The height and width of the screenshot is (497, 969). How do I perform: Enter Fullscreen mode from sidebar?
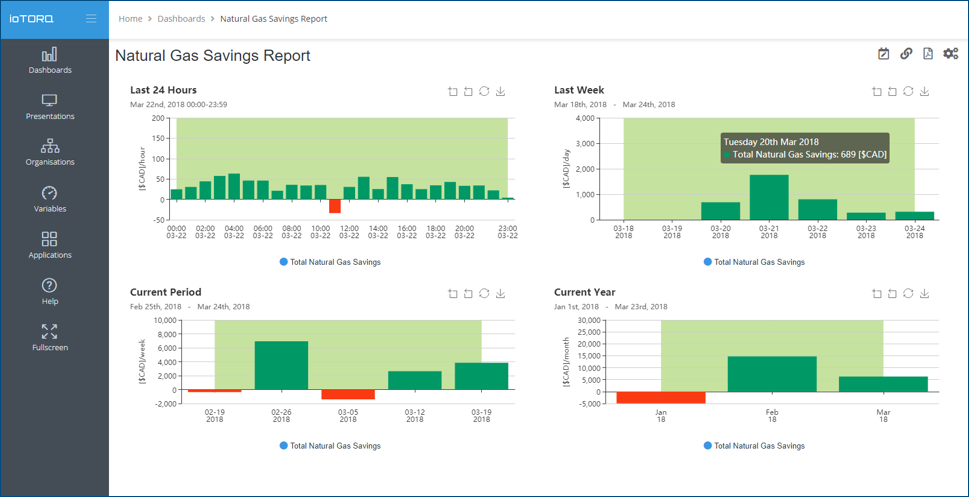50,338
